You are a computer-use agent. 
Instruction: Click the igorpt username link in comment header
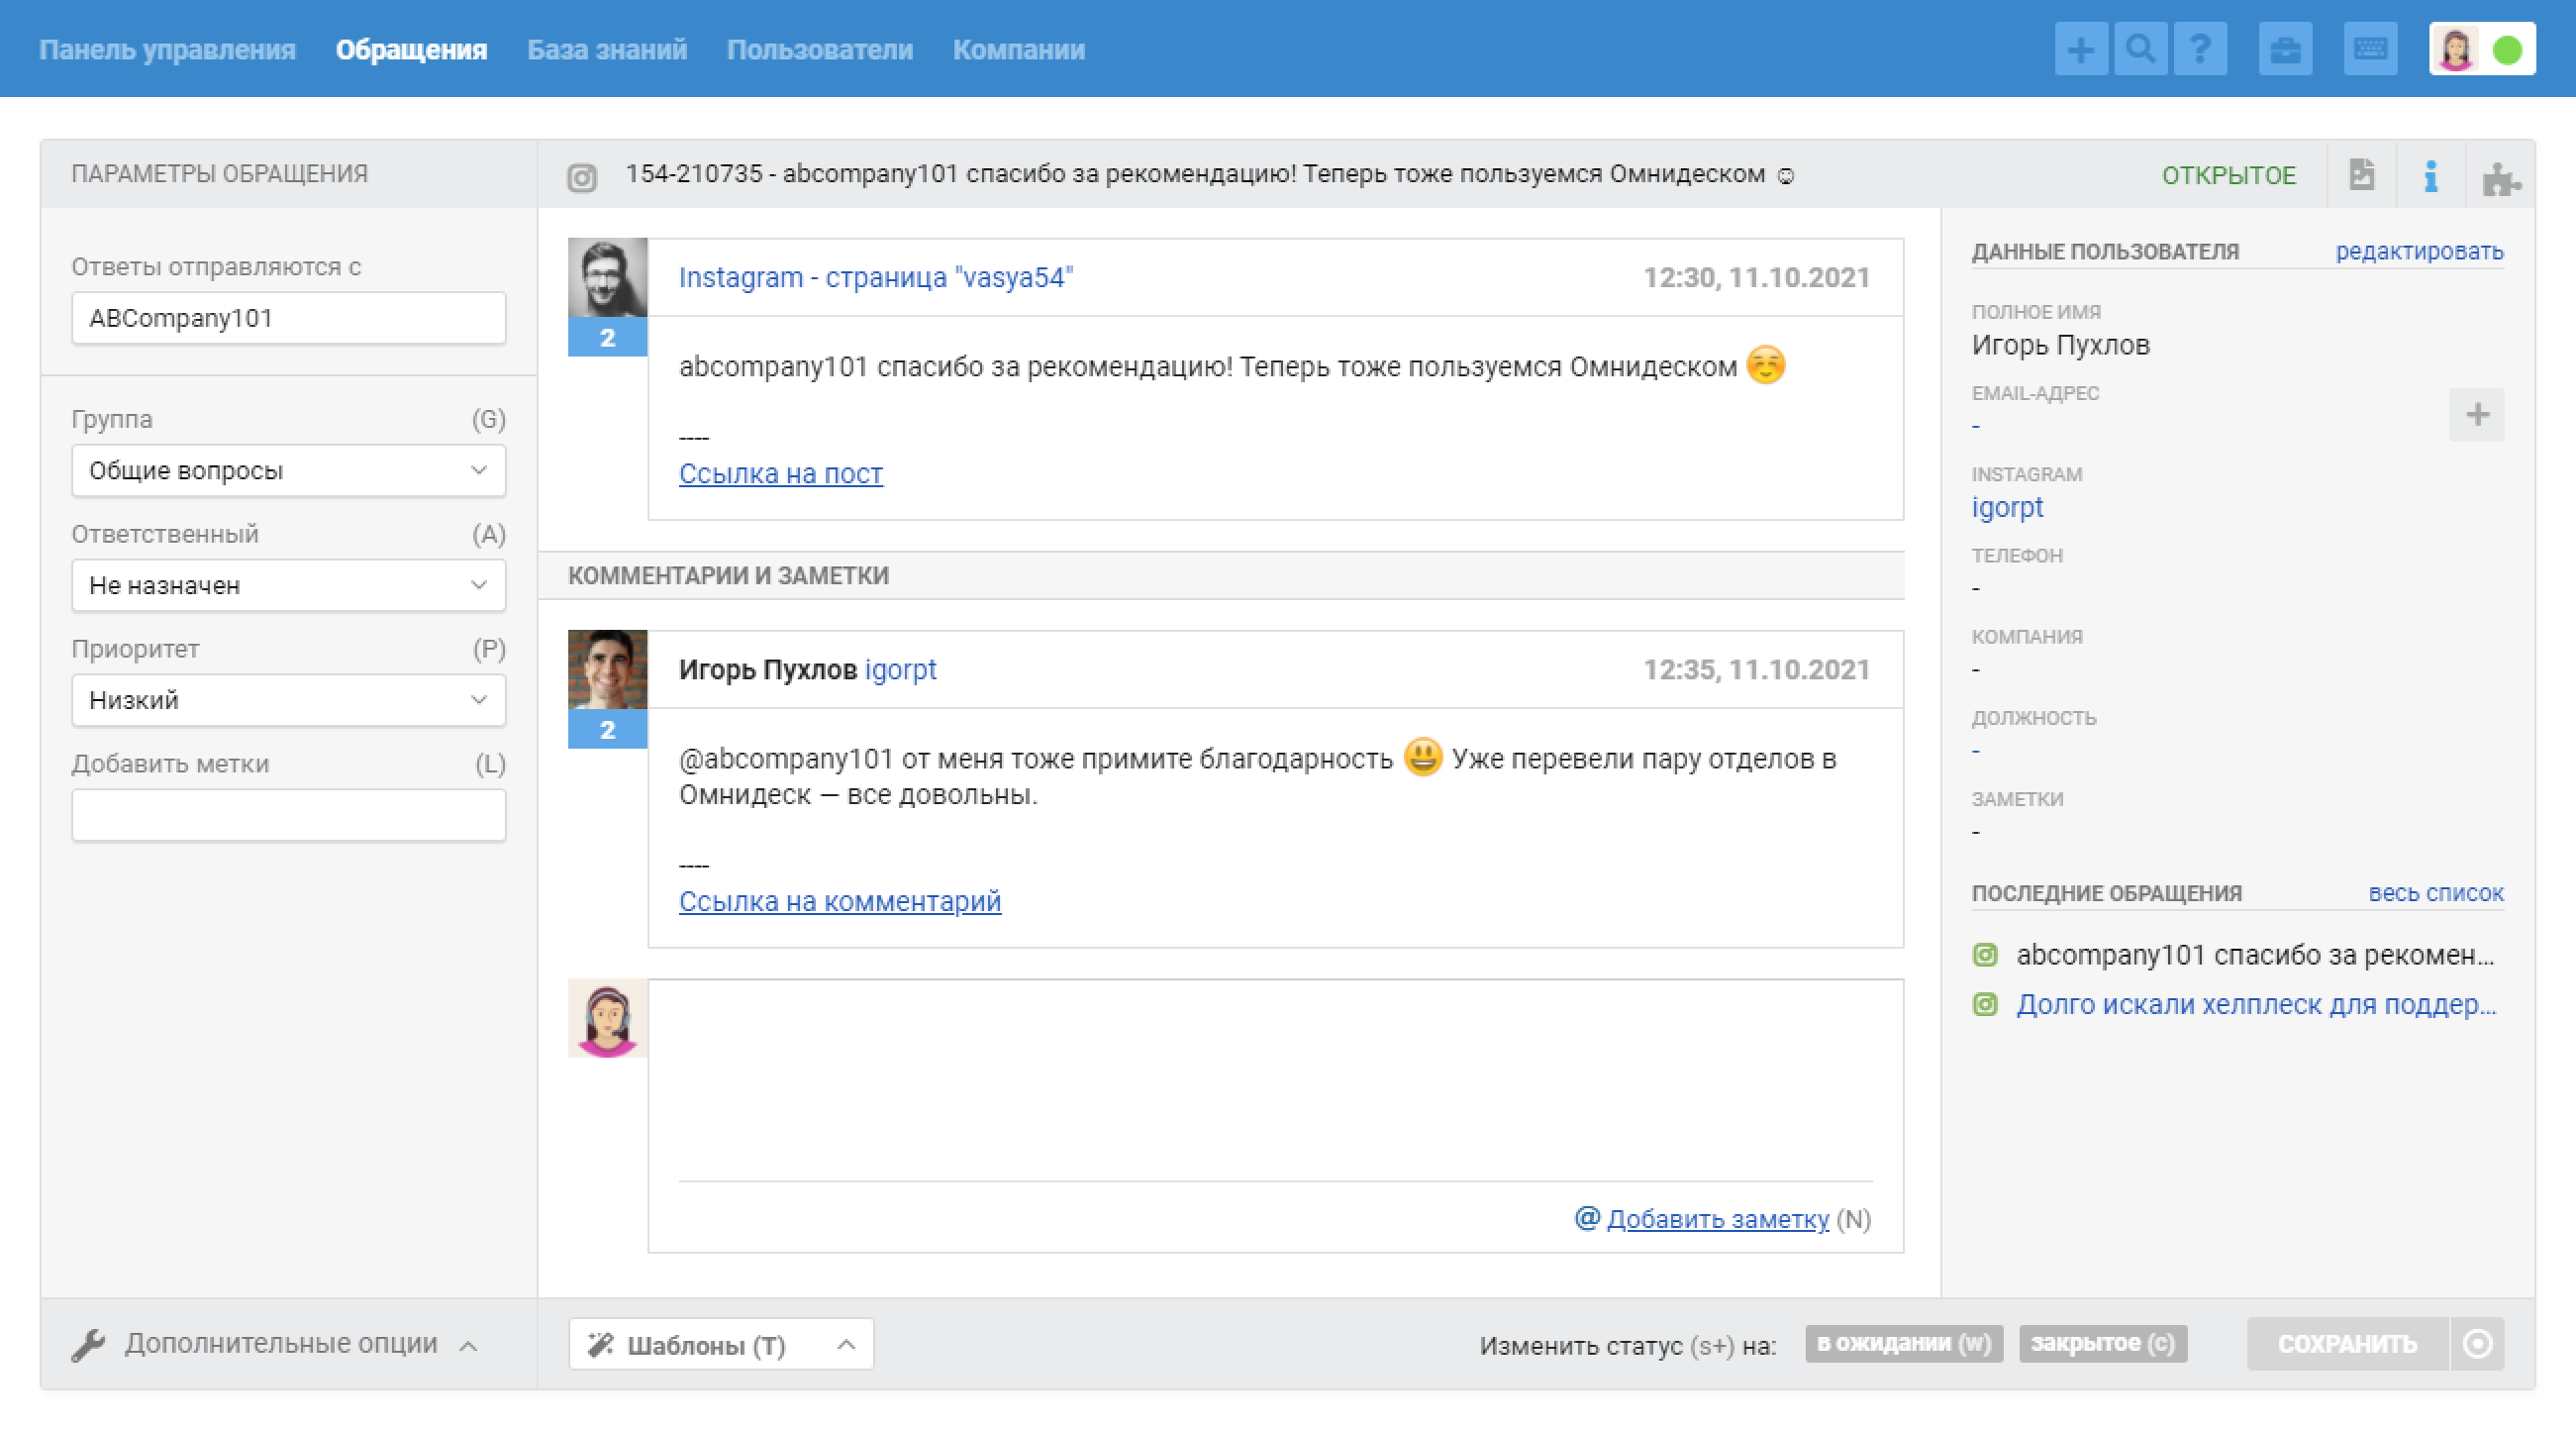point(900,669)
